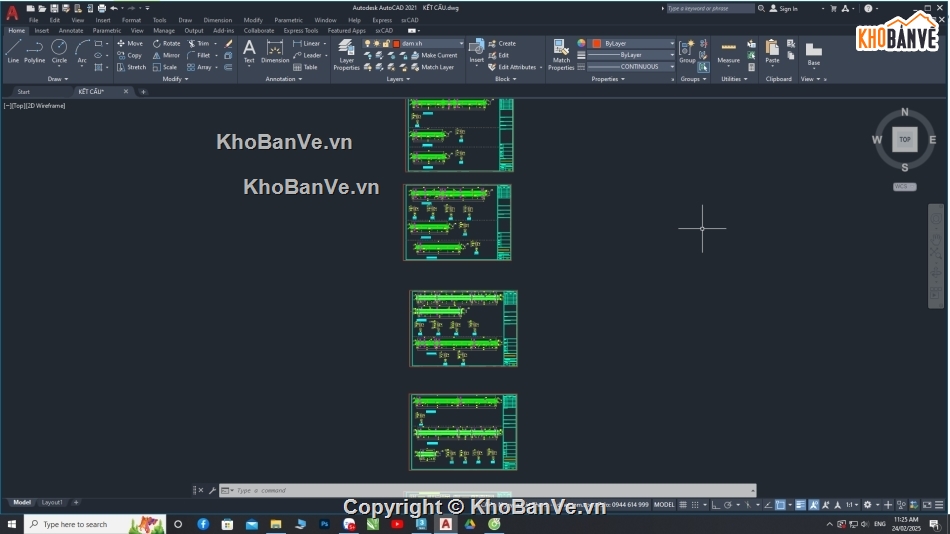Click the Text annotation tool
The height and width of the screenshot is (534, 950).
[249, 51]
